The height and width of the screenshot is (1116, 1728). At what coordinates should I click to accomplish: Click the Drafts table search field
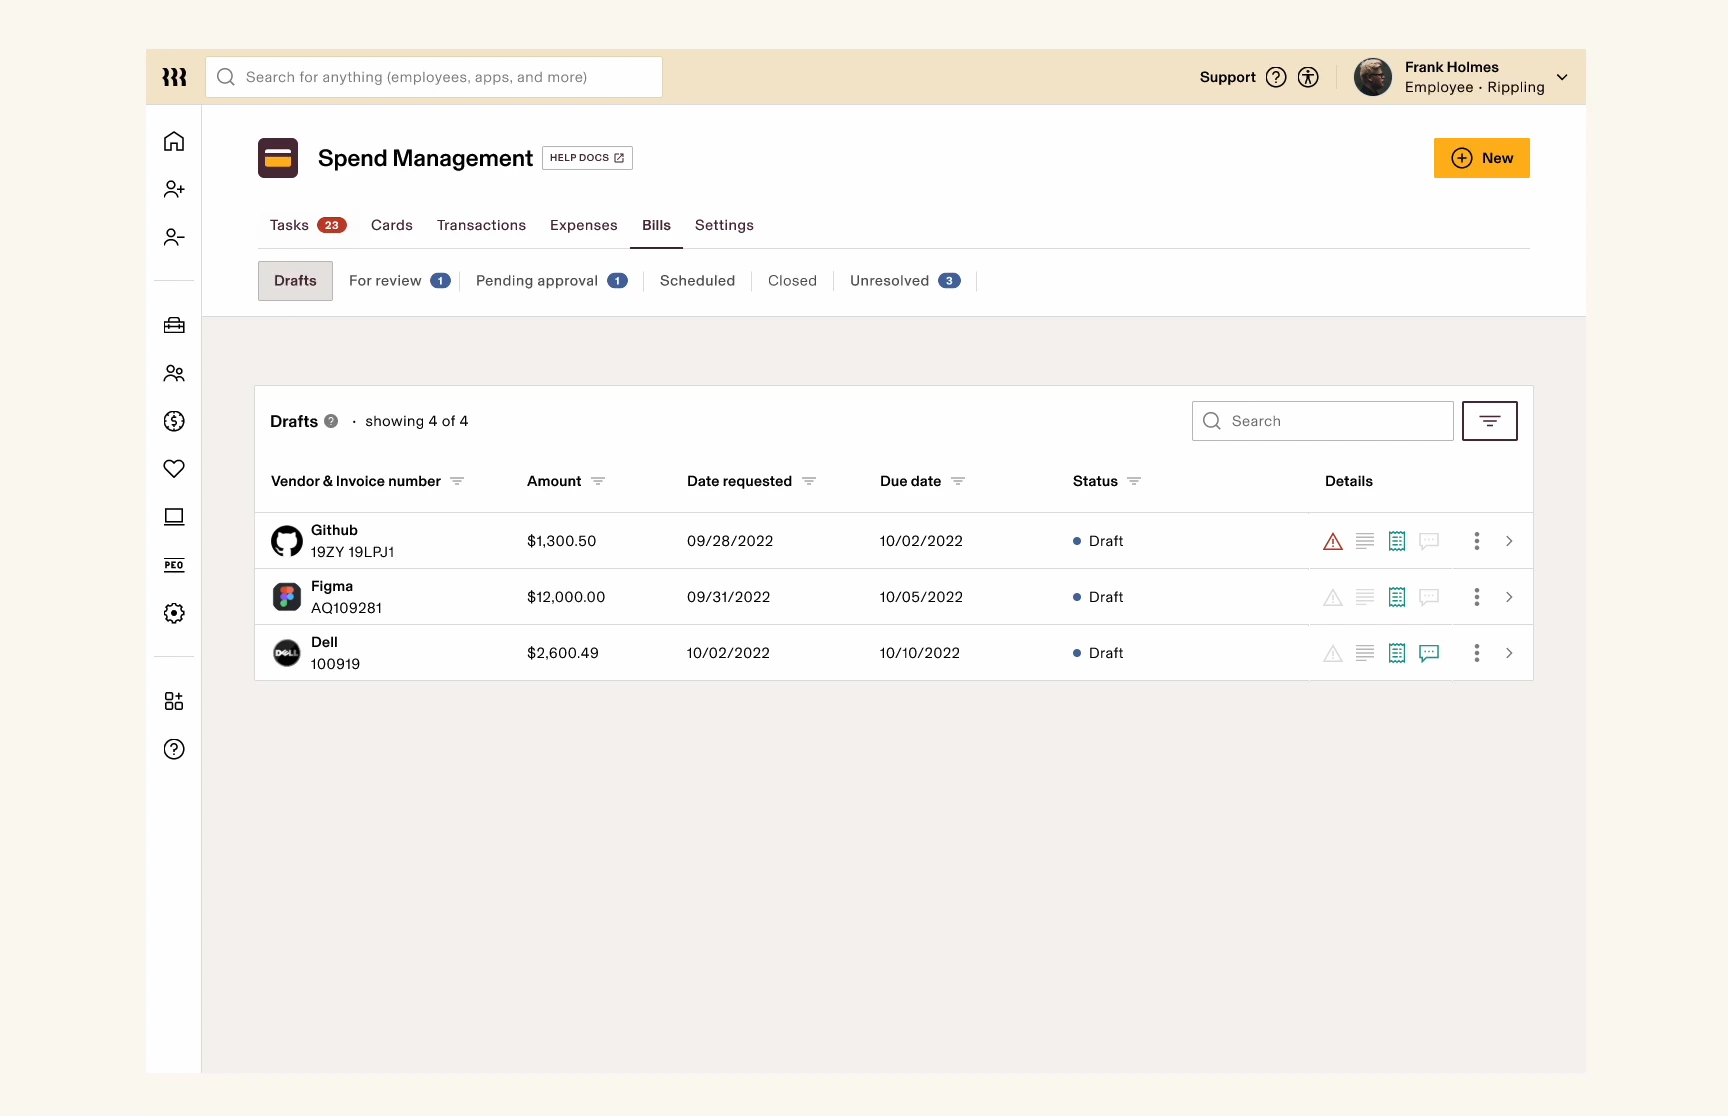pyautogui.click(x=1323, y=421)
